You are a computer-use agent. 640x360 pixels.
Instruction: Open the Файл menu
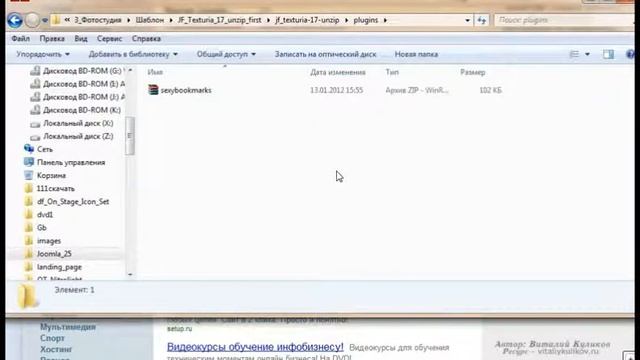tap(20, 39)
